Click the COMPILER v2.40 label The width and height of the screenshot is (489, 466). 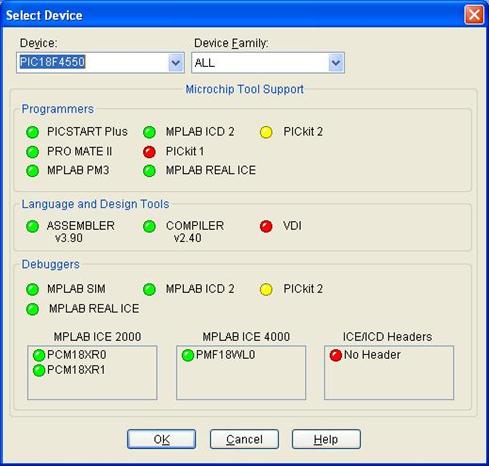[195, 232]
